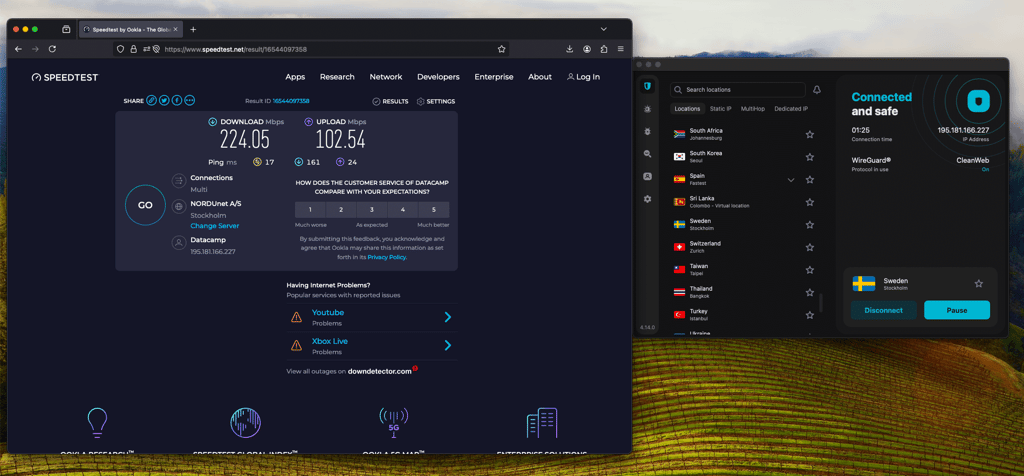The width and height of the screenshot is (1024, 476).
Task: Click the tracking protection shield icon
Action: [x=120, y=49]
